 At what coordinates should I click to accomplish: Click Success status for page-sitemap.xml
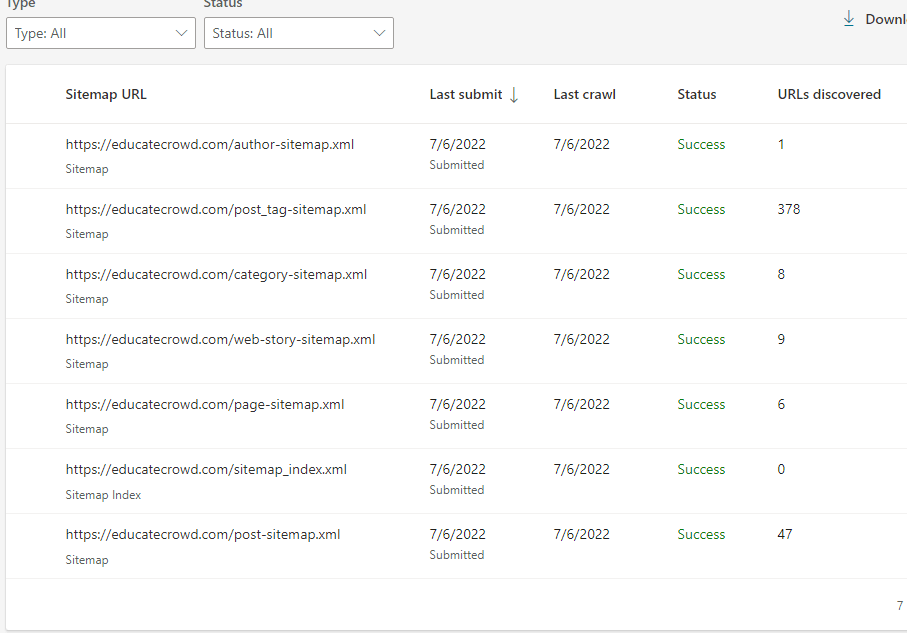[x=701, y=404]
